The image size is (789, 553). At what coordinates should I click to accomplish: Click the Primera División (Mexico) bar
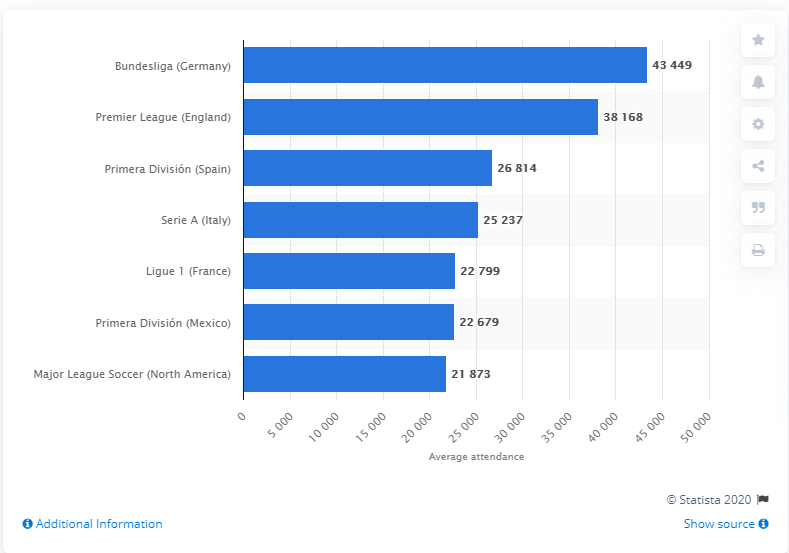(x=349, y=322)
